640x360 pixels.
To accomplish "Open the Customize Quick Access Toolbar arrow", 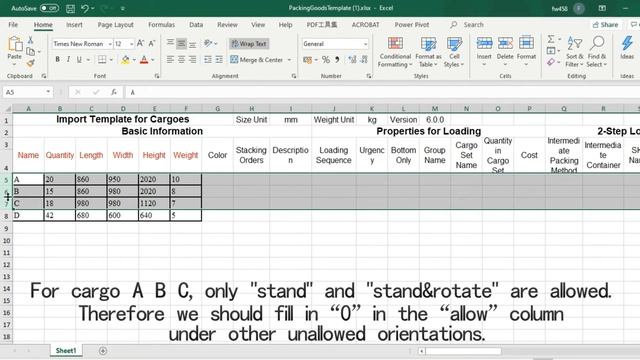I will coord(122,8).
